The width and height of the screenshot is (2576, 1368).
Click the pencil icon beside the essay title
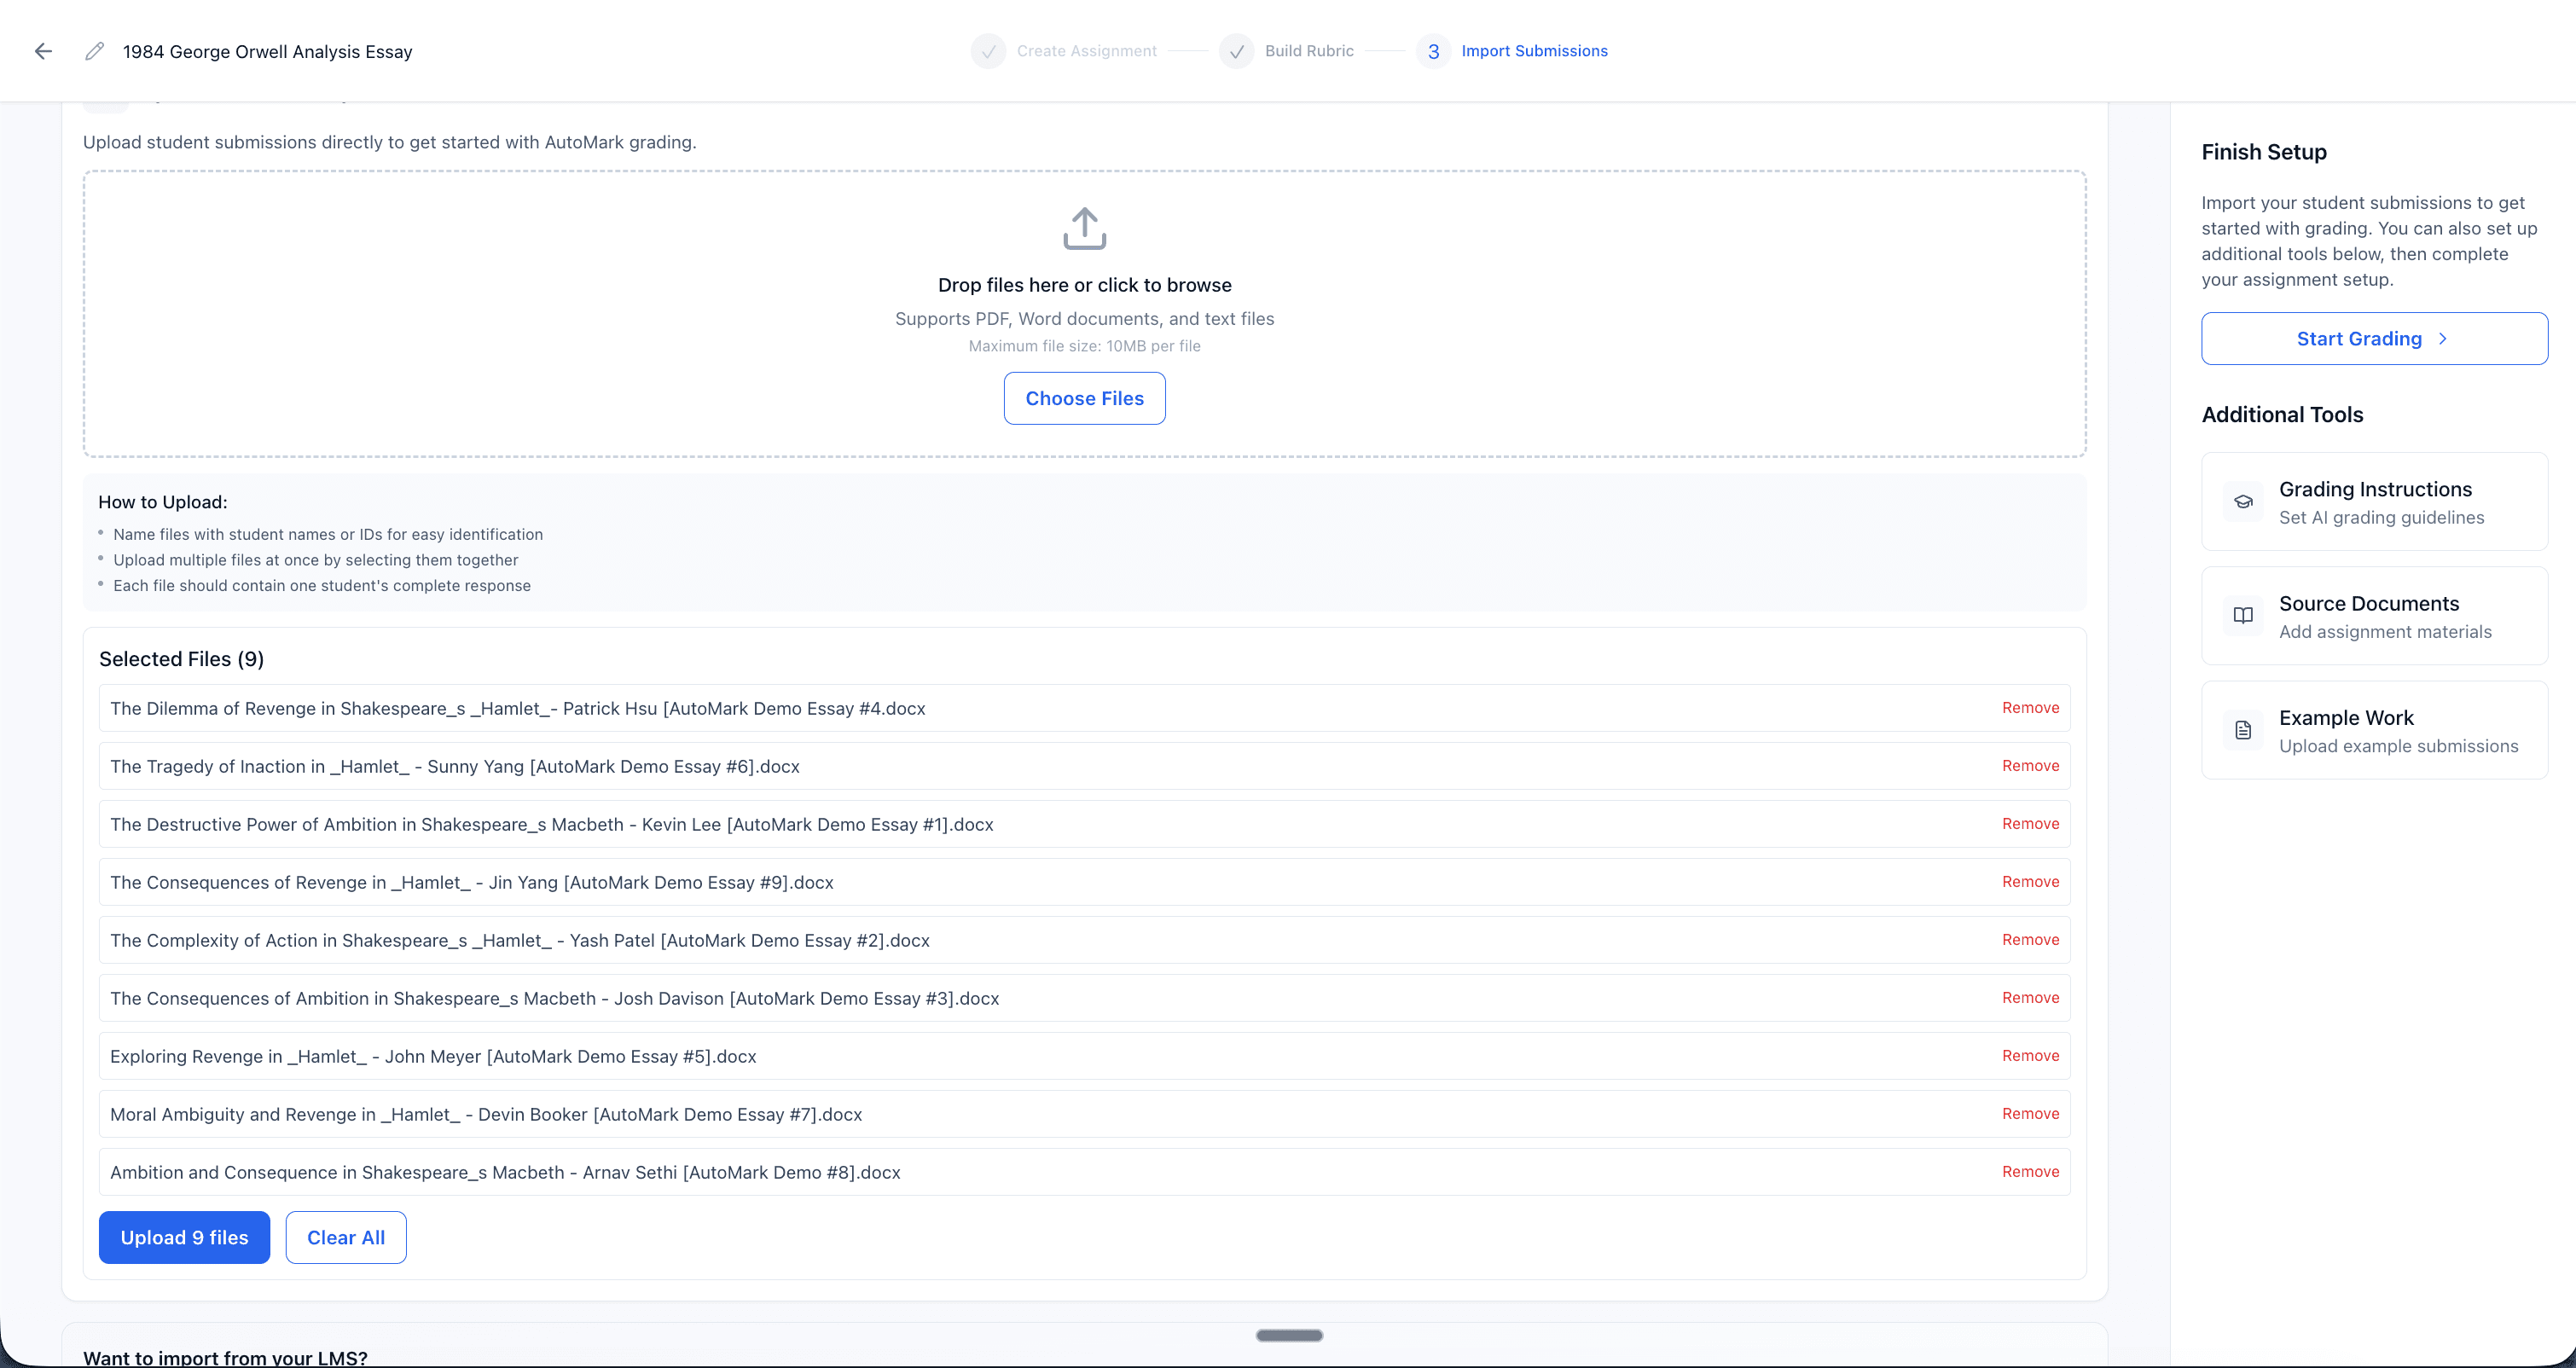(x=93, y=50)
